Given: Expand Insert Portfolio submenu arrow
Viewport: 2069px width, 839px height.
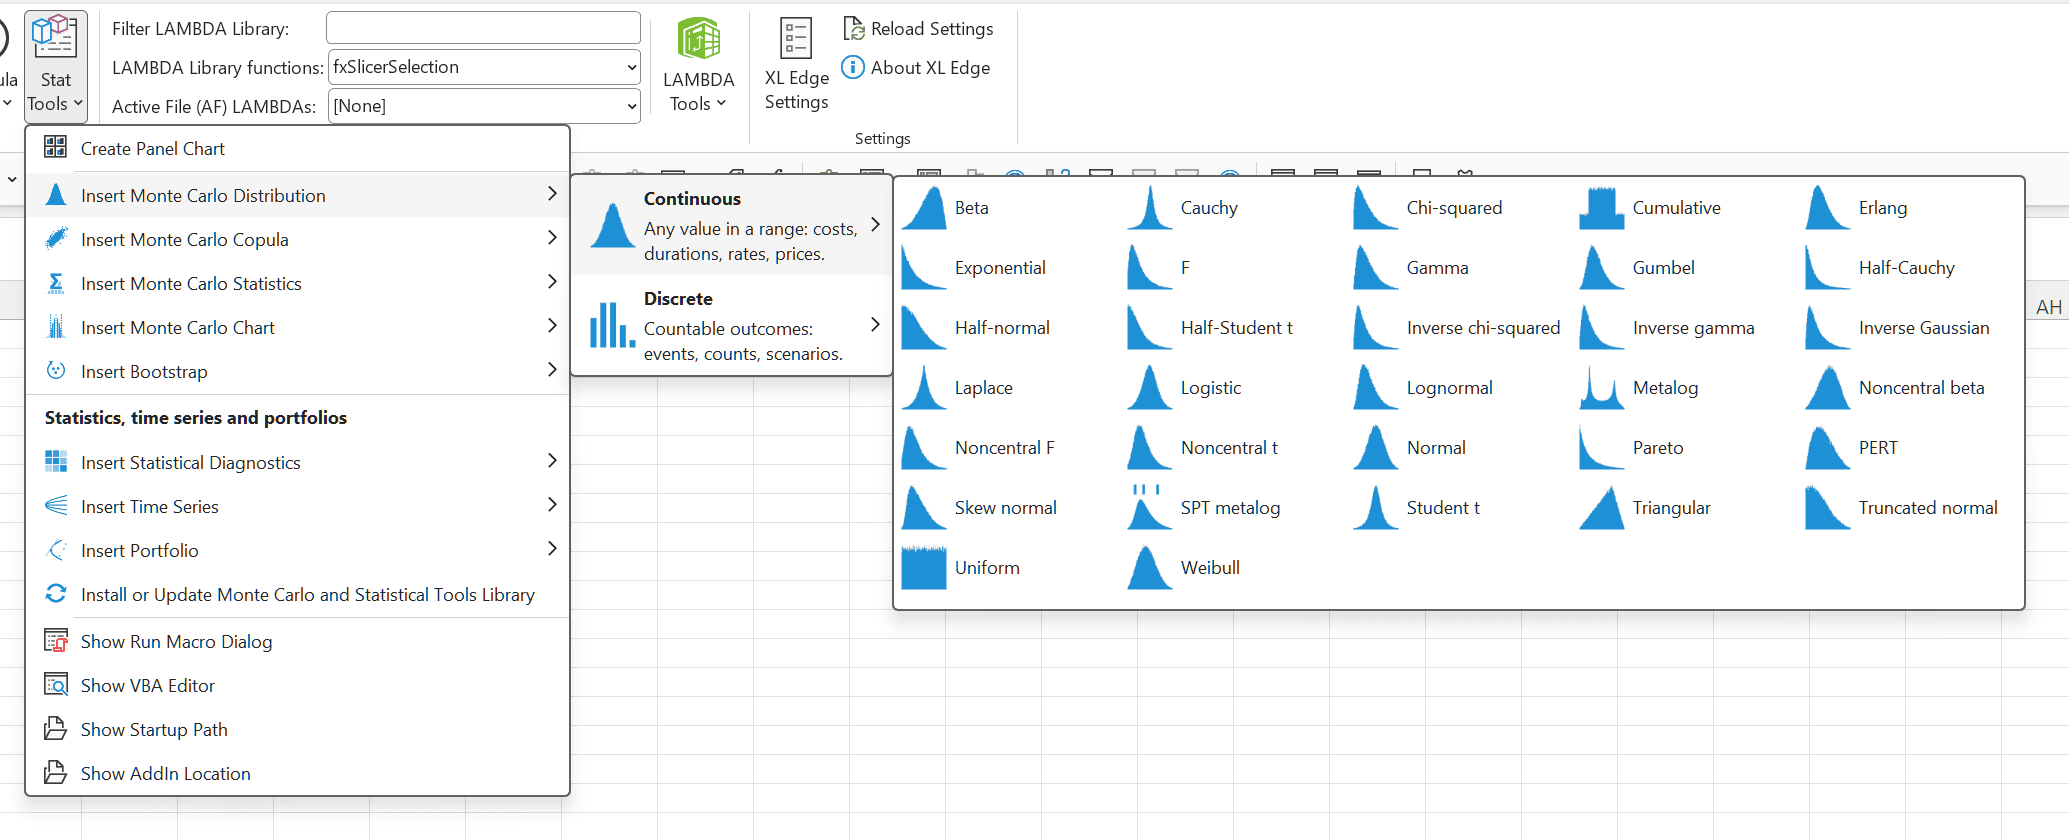Looking at the screenshot, I should tap(552, 549).
